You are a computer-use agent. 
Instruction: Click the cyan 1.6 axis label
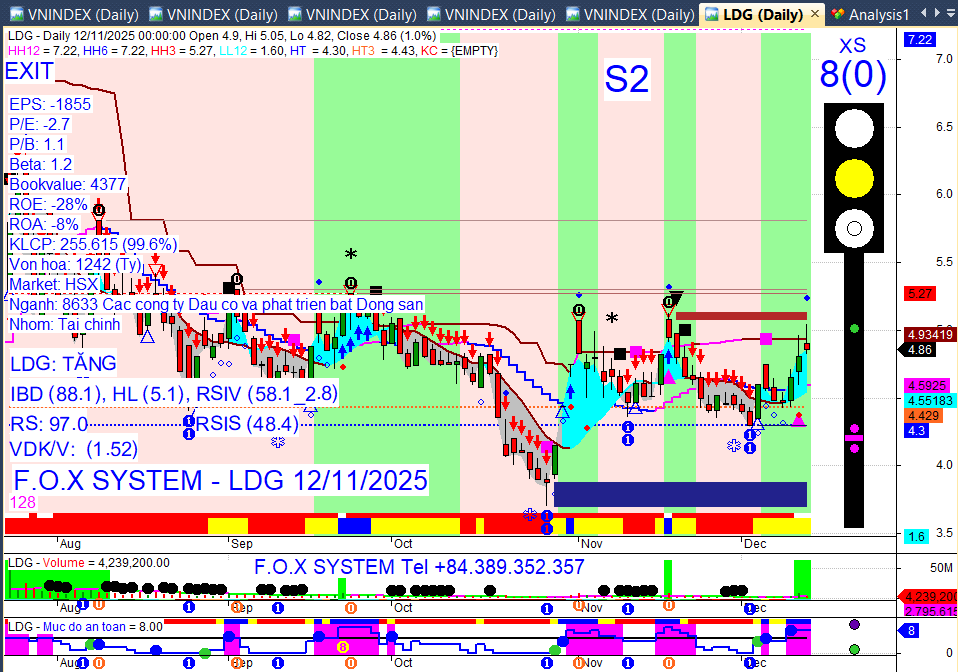click(916, 537)
